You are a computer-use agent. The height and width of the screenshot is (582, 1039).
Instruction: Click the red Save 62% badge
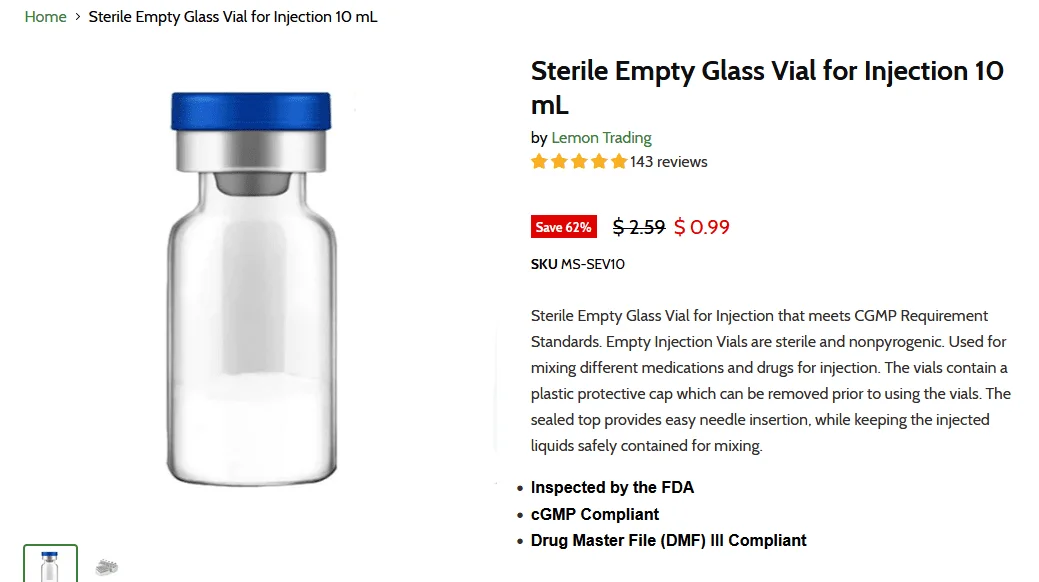coord(563,226)
